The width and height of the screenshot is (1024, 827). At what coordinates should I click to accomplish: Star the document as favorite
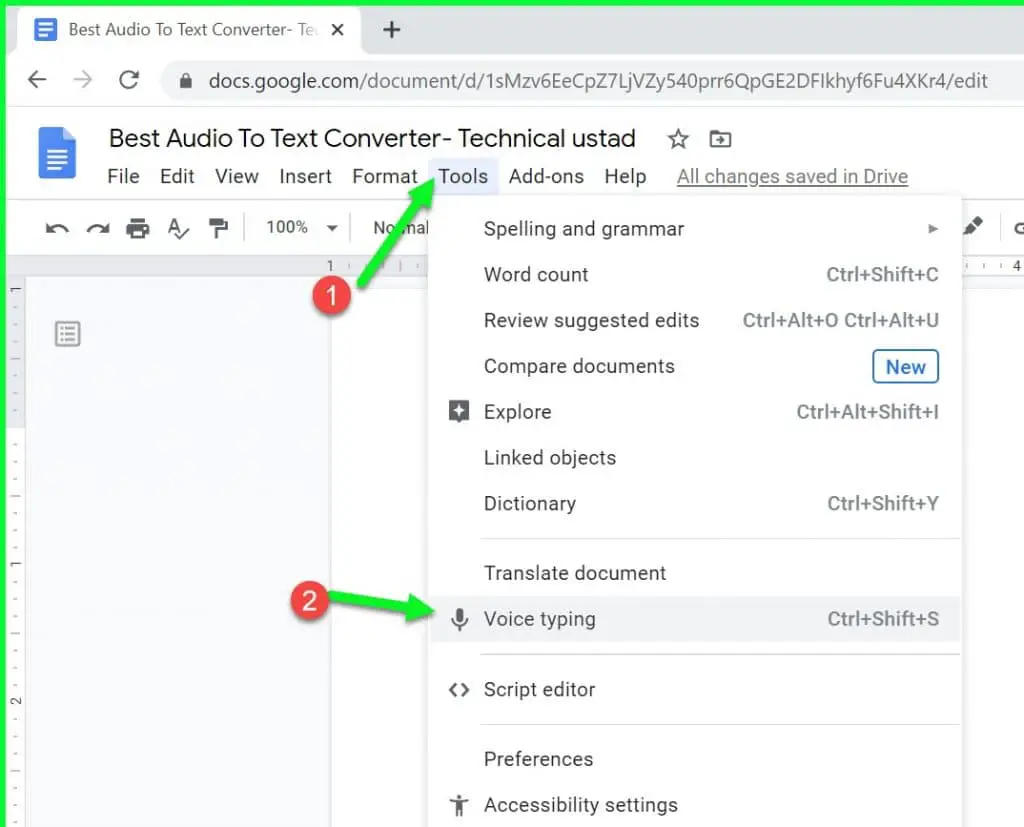(x=677, y=139)
